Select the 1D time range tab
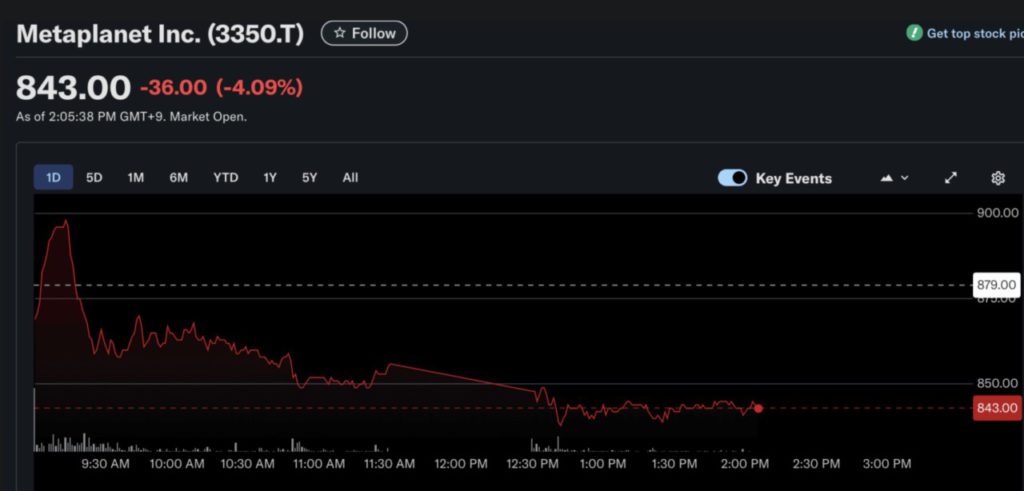The height and width of the screenshot is (491, 1024). pyautogui.click(x=54, y=178)
